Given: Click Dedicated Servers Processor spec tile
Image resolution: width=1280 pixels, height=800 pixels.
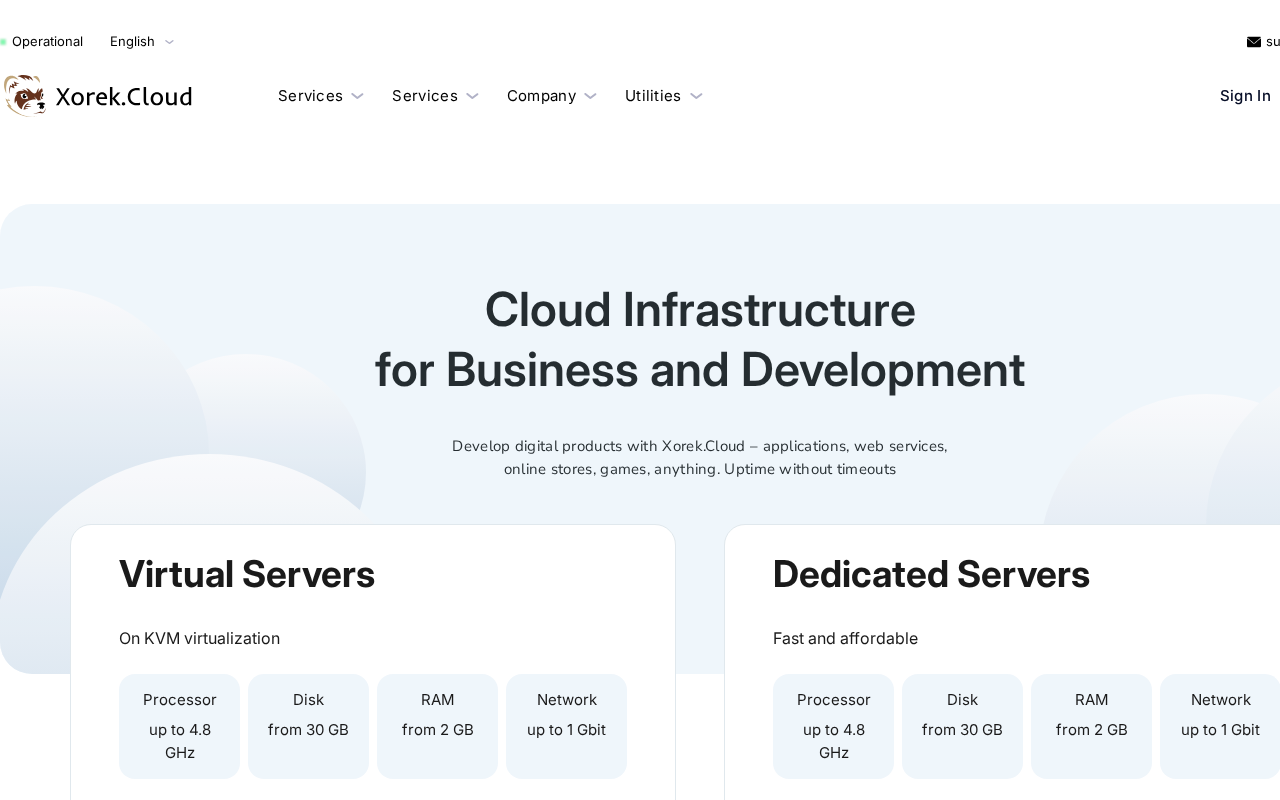Looking at the screenshot, I should click(x=834, y=726).
